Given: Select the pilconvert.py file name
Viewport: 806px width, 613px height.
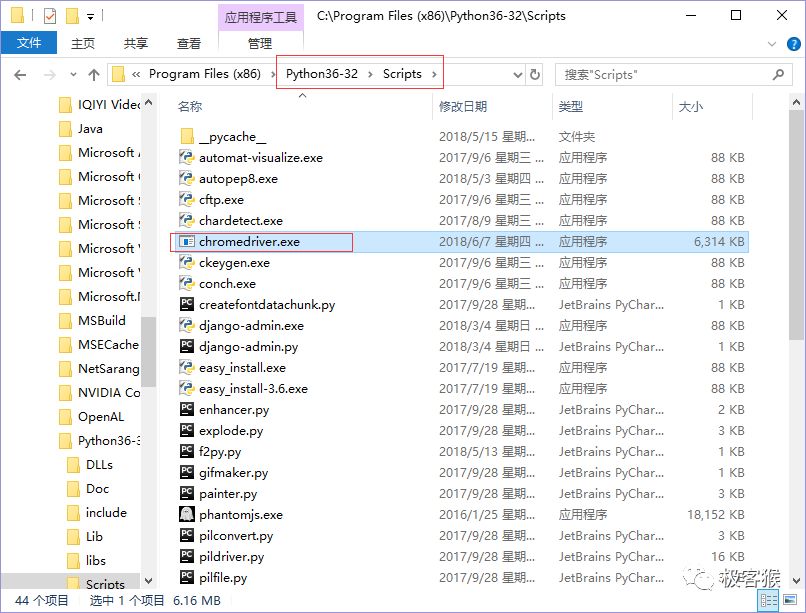Looking at the screenshot, I should pyautogui.click(x=236, y=536).
